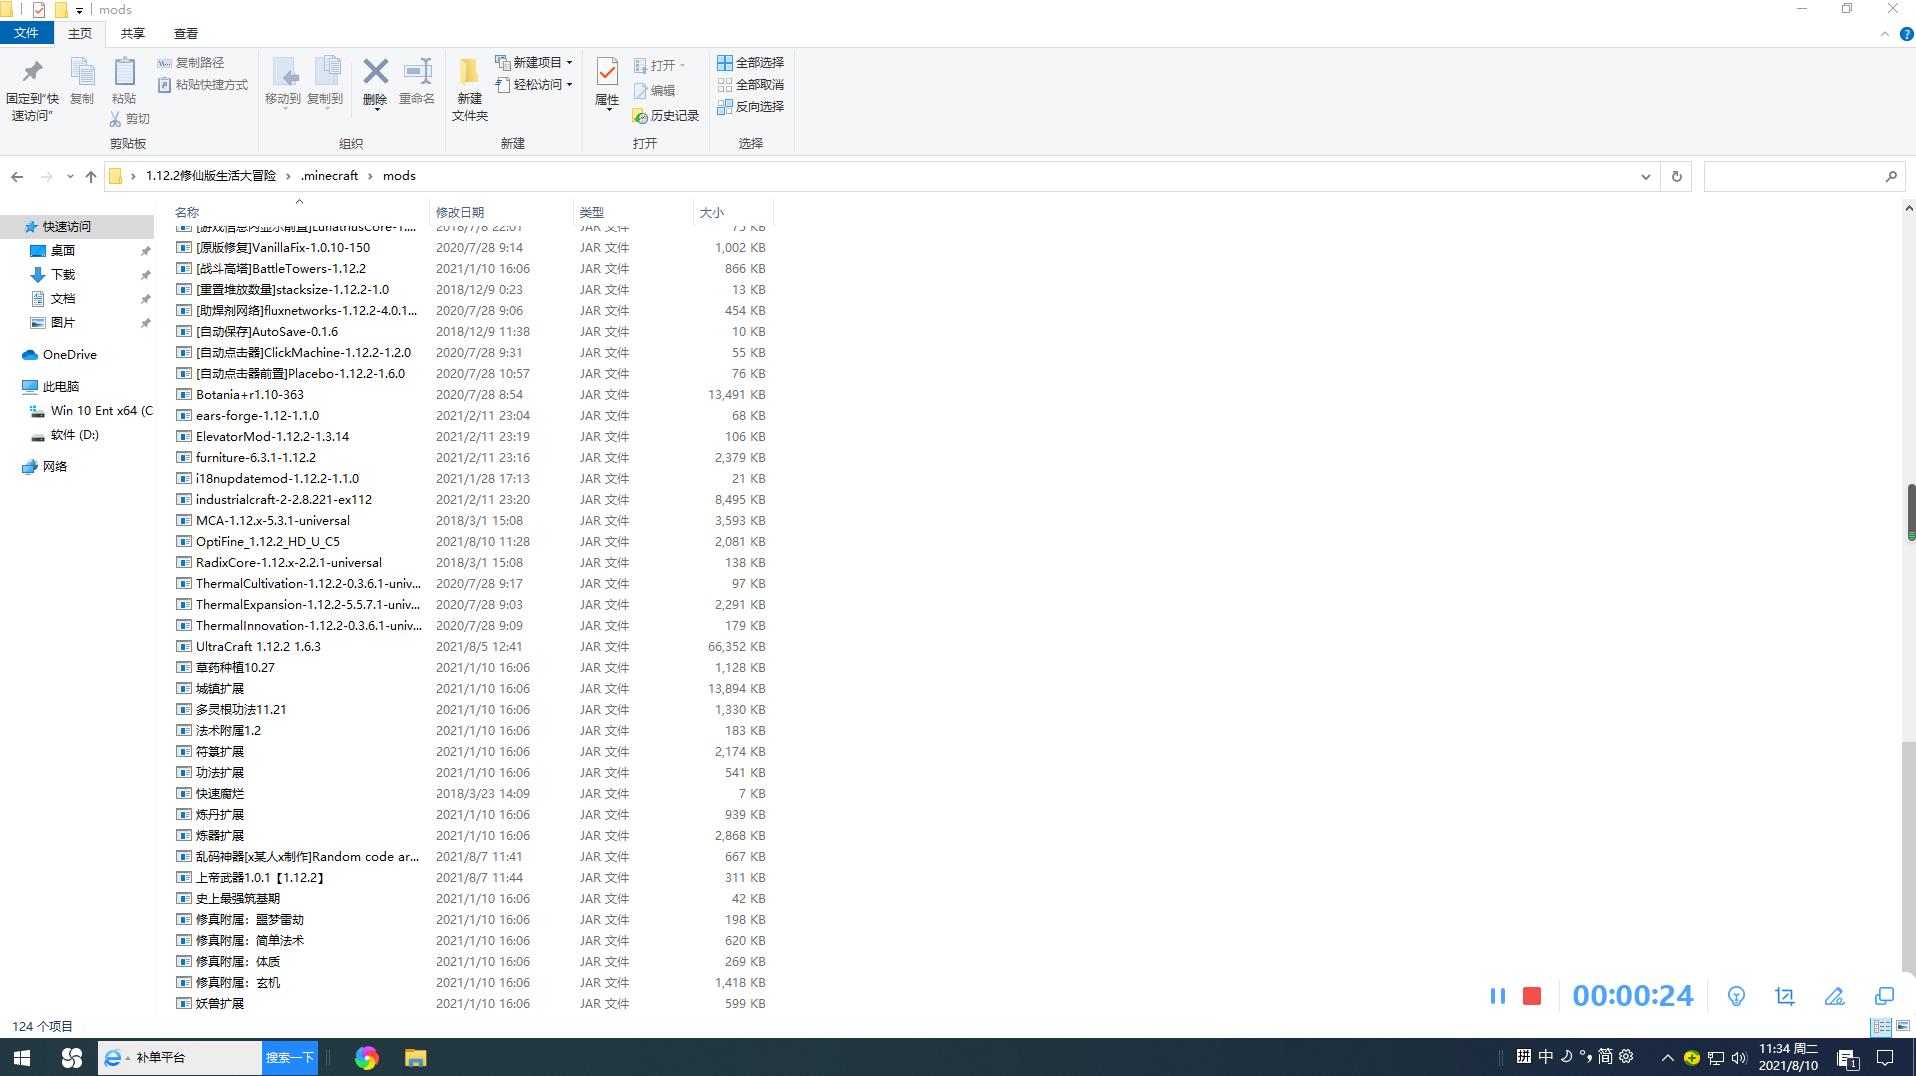1916x1076 pixels.
Task: Switch to large icons view button
Action: (x=1903, y=1026)
